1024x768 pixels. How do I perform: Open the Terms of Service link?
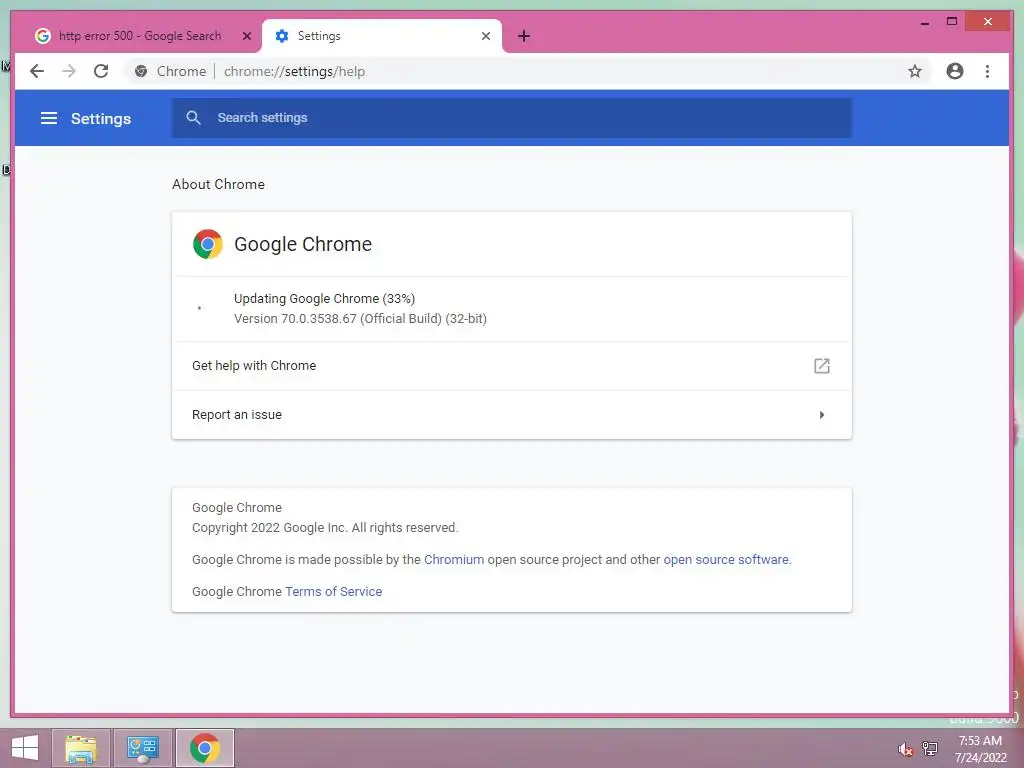click(333, 592)
